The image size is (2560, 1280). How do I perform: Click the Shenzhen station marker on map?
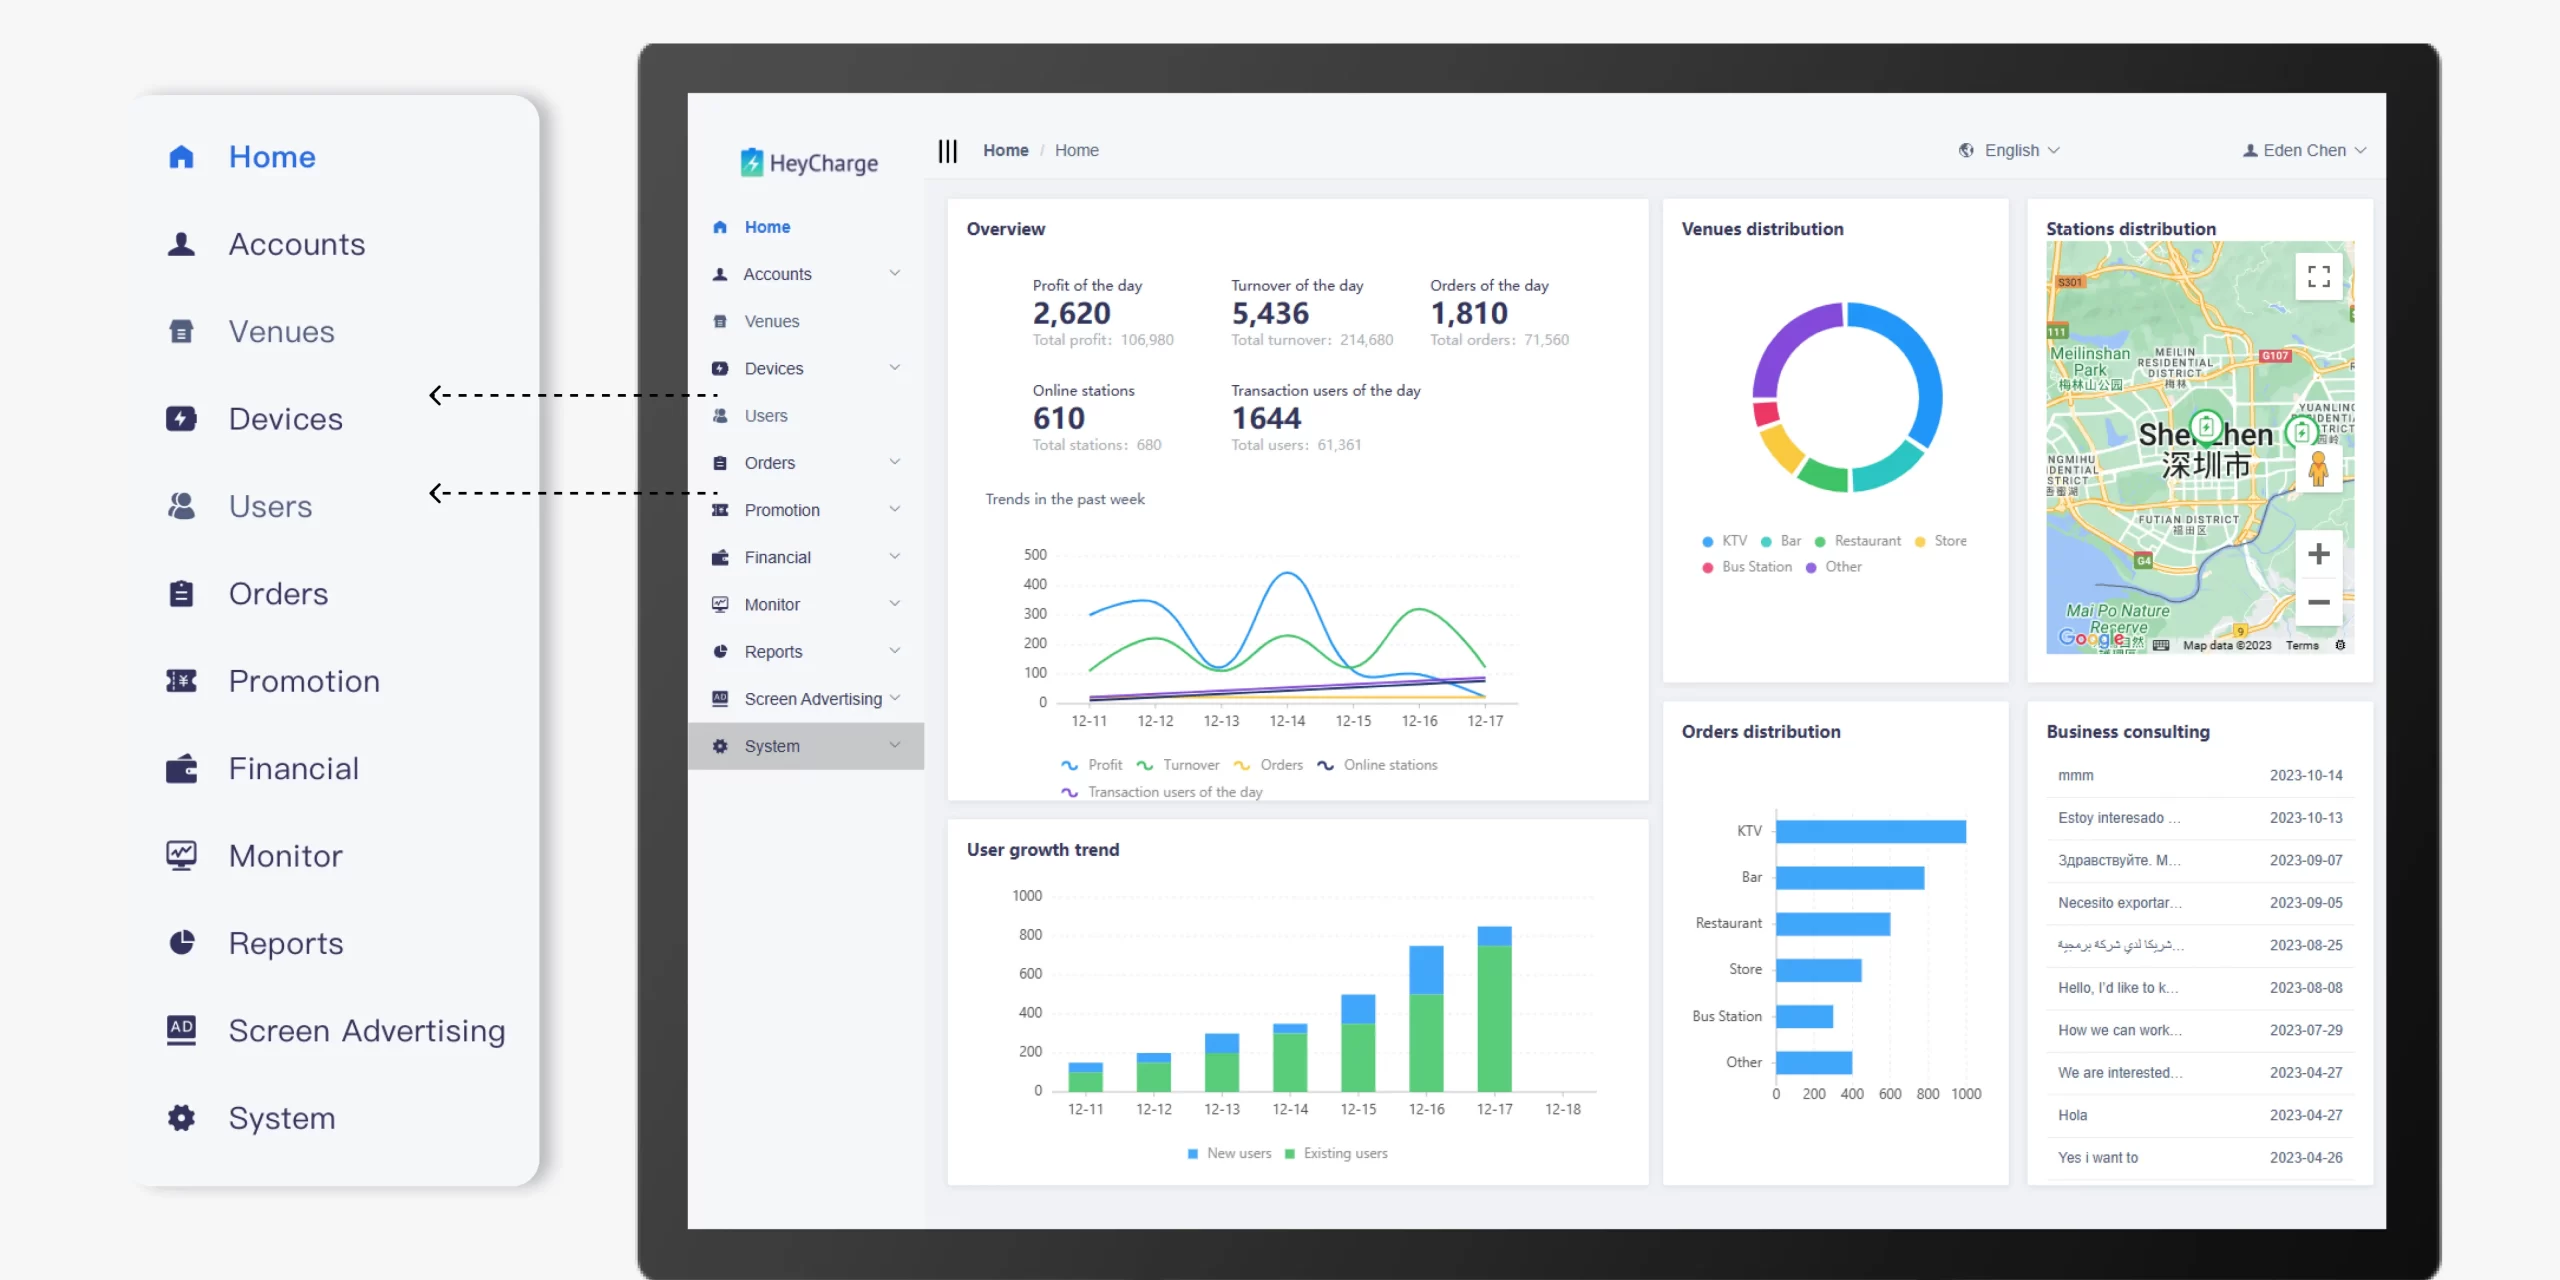(x=2205, y=426)
